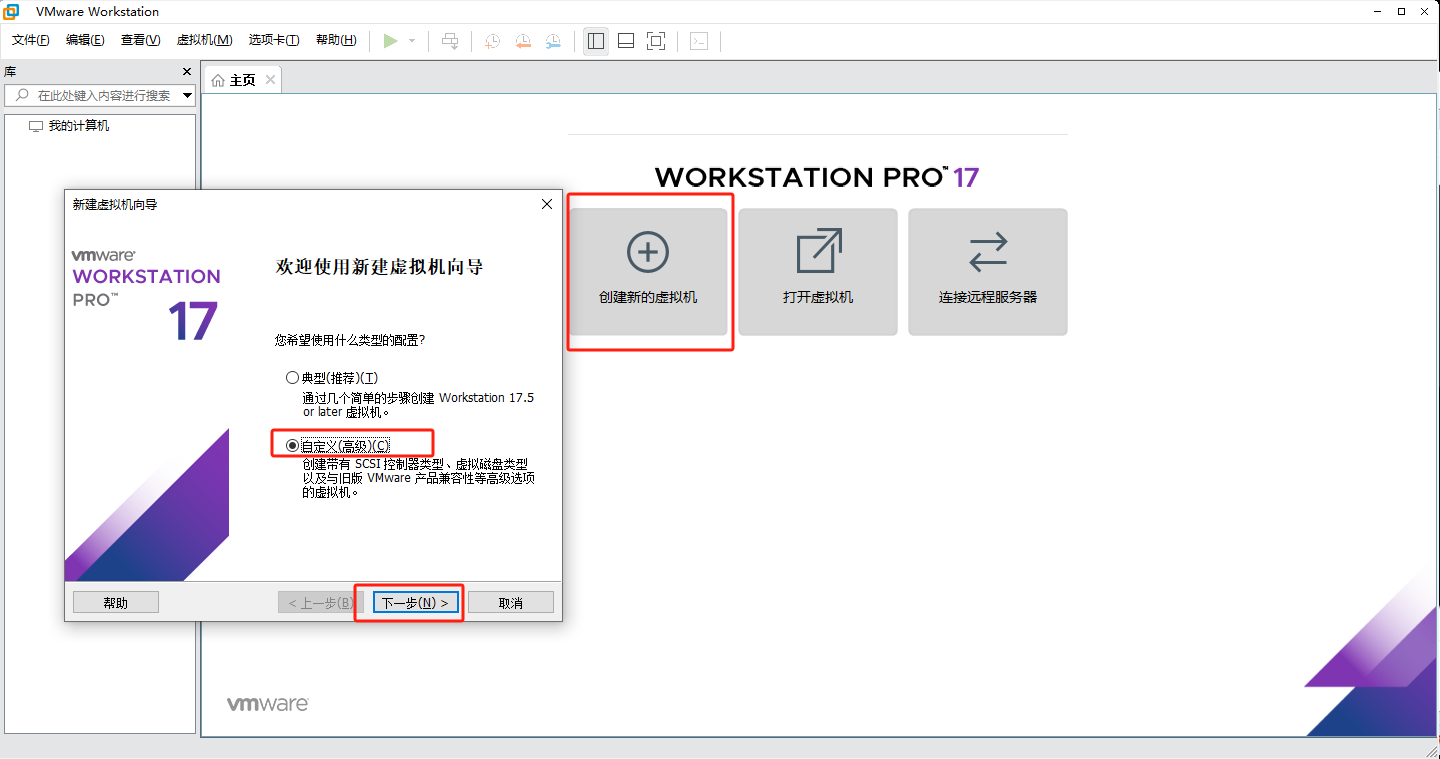Click the 新建虚拟机向导 dialog title

click(x=115, y=204)
